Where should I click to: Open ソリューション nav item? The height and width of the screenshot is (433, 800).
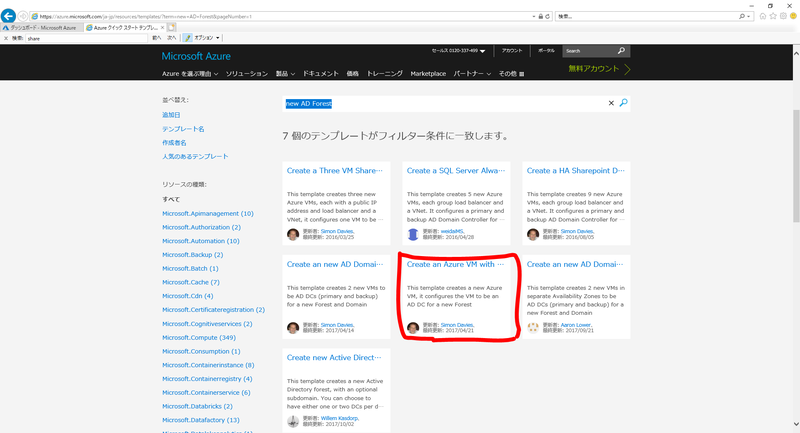(247, 74)
